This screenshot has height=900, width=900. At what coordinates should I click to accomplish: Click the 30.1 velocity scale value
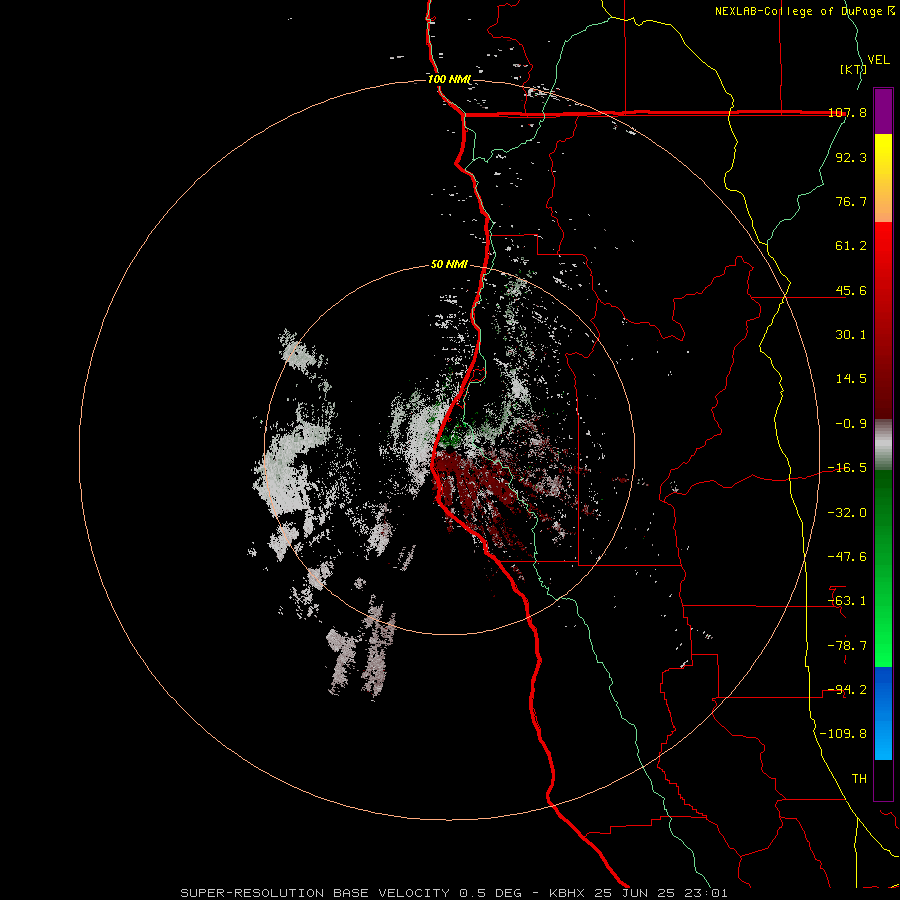point(851,335)
